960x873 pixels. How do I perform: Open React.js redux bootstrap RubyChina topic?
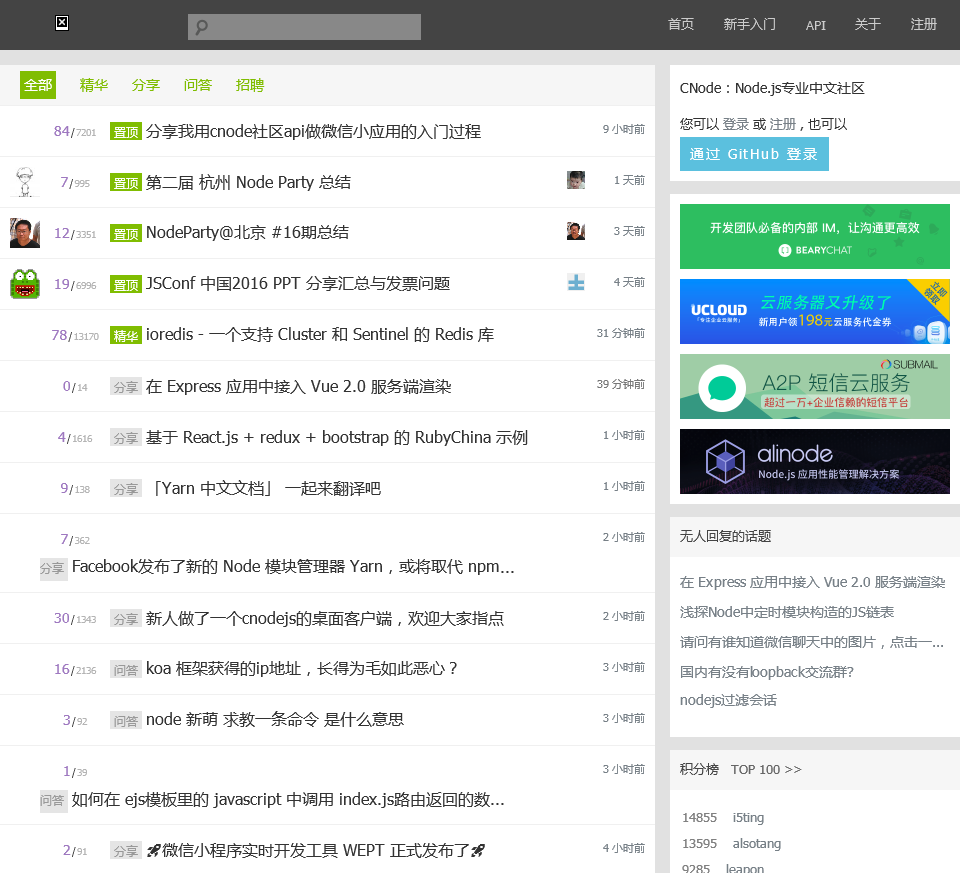[x=337, y=438]
